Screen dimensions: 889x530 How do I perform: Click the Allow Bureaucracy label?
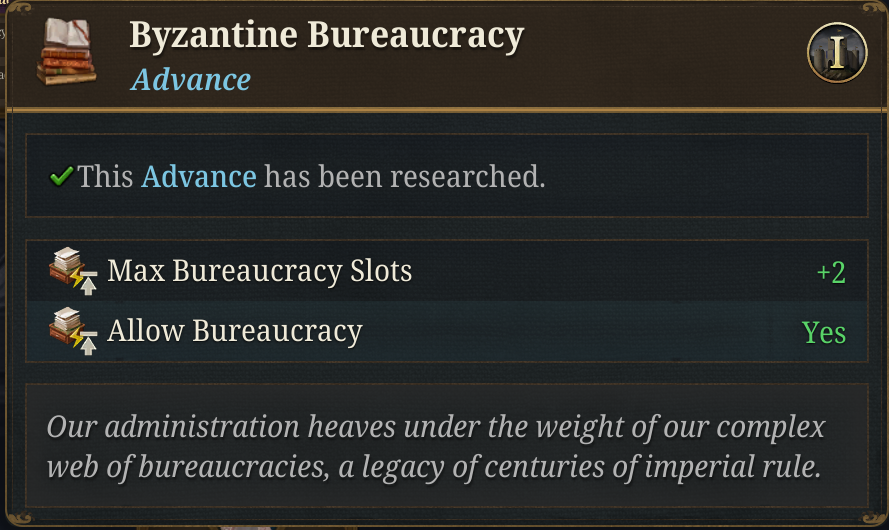(234, 331)
